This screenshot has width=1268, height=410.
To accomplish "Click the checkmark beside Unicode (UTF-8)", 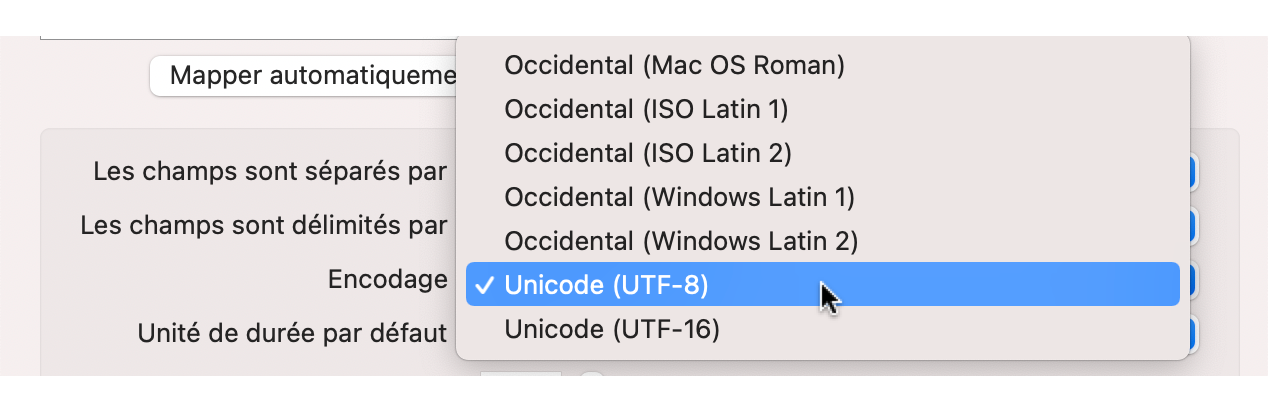I will point(484,285).
